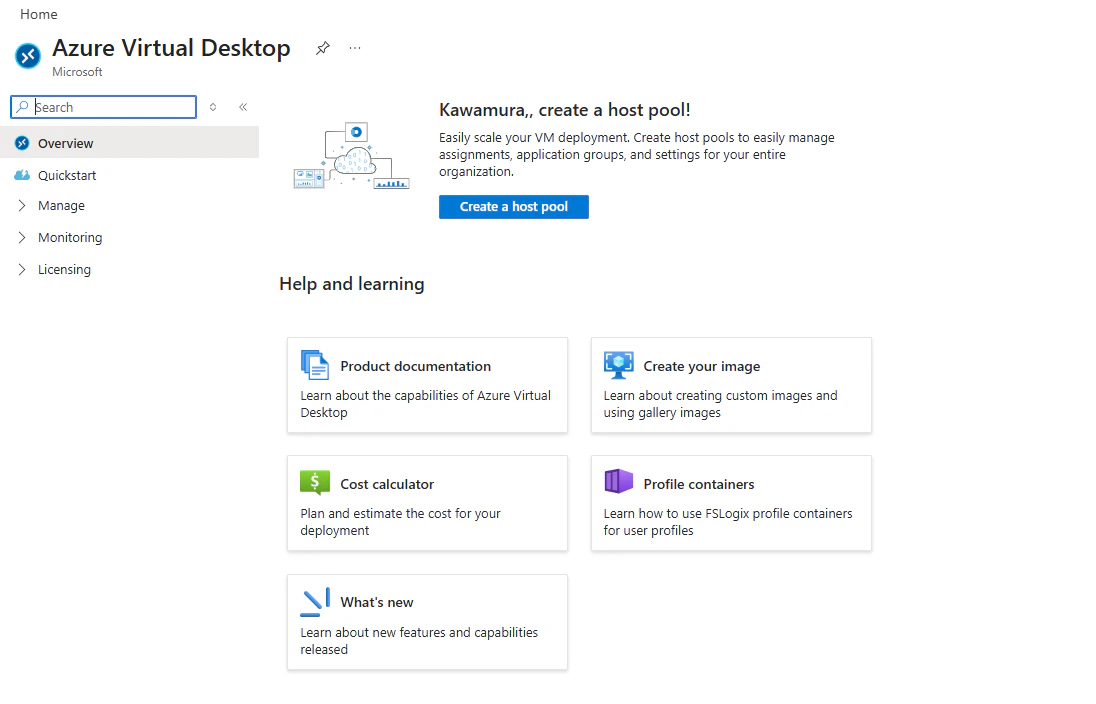Open the Cost calculator card title
Screen dimensions: 1096x704
point(387,484)
